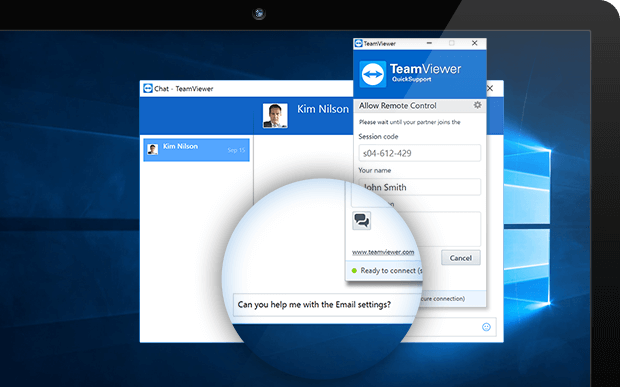Viewport: 620px width, 387px height.
Task: Click the green Ready to connect indicator
Action: point(354,271)
